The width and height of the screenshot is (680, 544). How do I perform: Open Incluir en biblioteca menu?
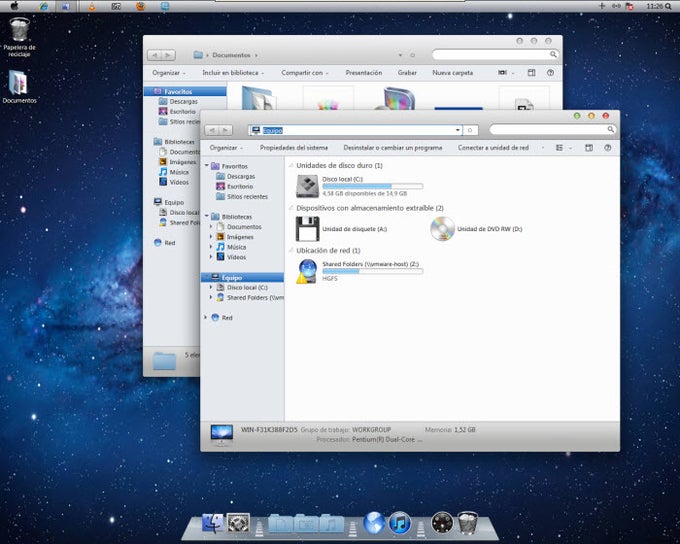point(233,73)
